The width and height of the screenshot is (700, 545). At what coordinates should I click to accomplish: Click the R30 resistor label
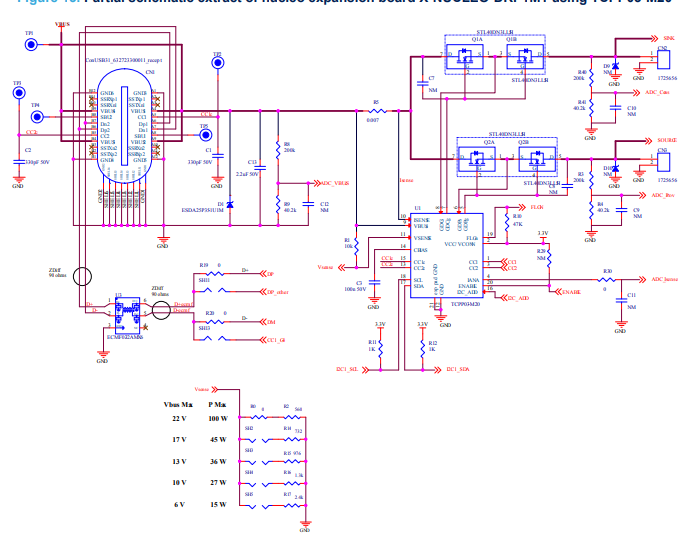pos(607,271)
